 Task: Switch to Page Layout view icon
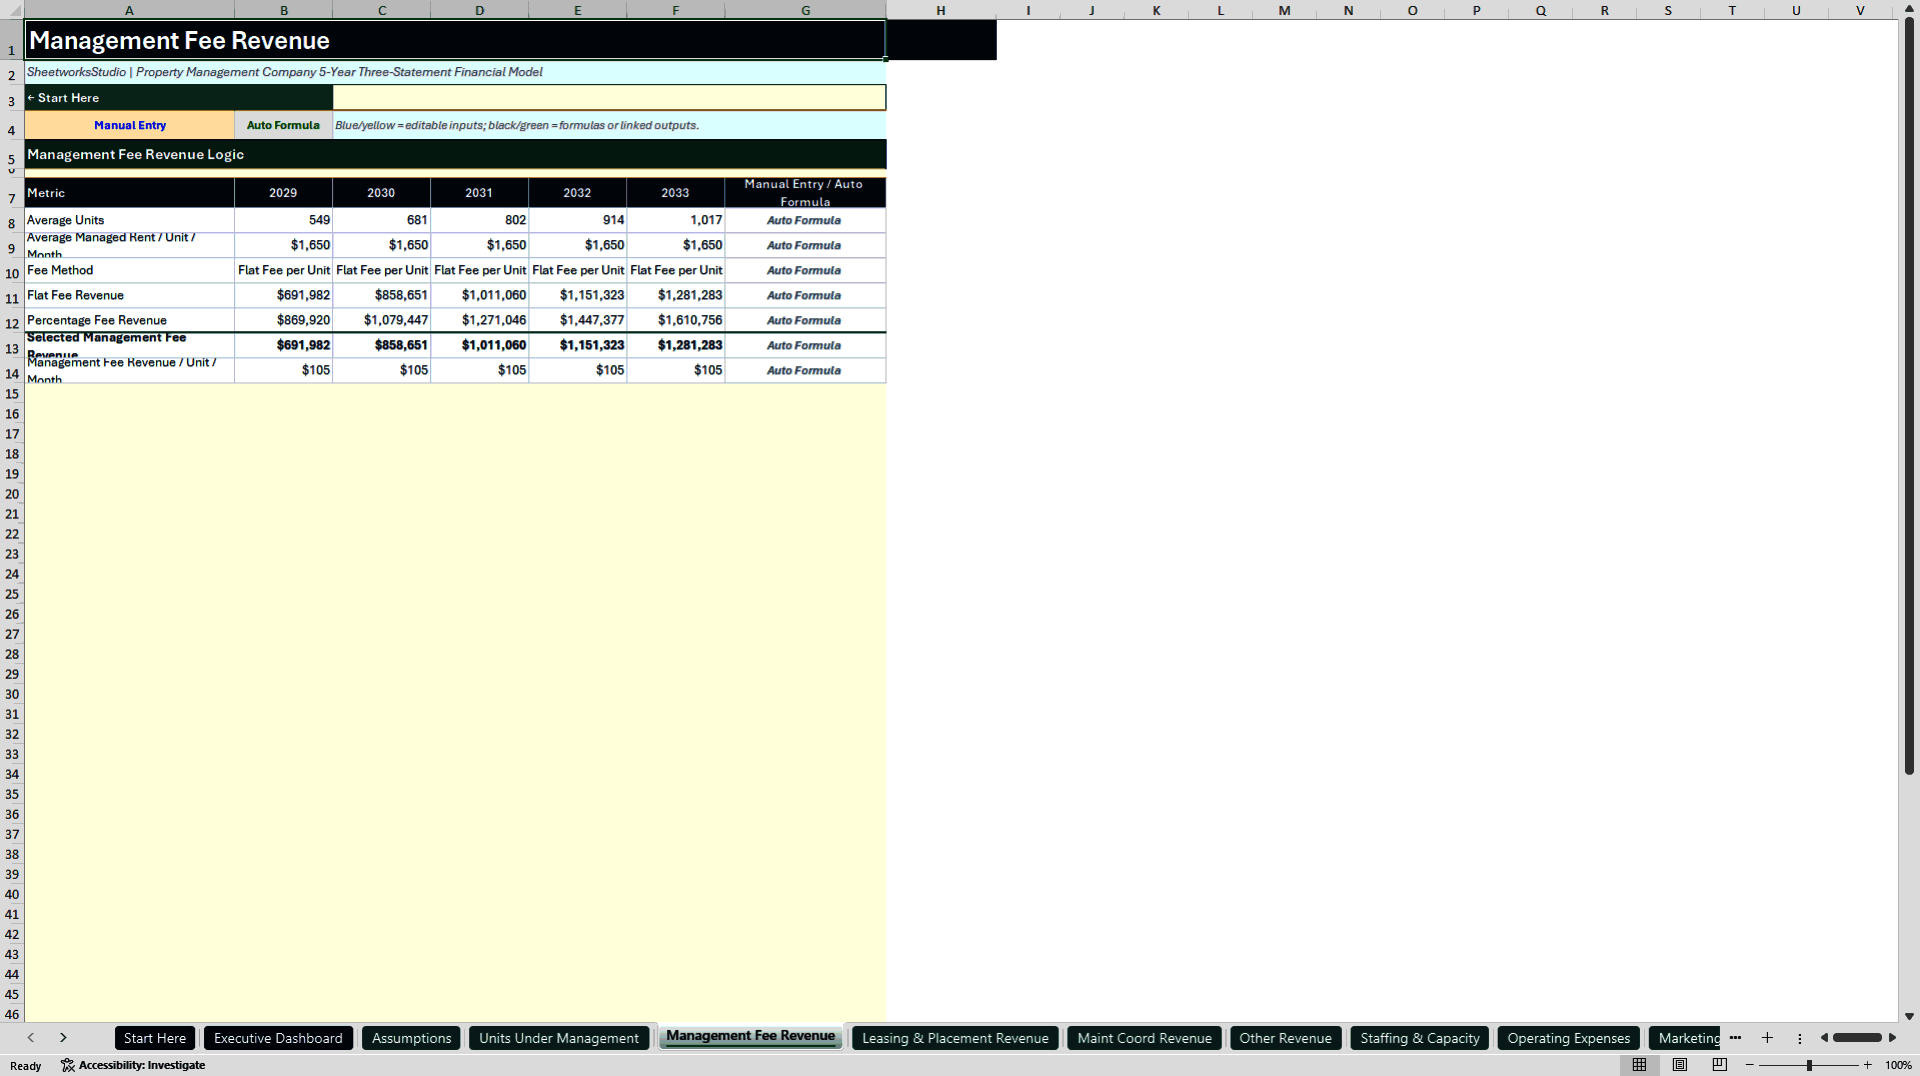[1679, 1065]
